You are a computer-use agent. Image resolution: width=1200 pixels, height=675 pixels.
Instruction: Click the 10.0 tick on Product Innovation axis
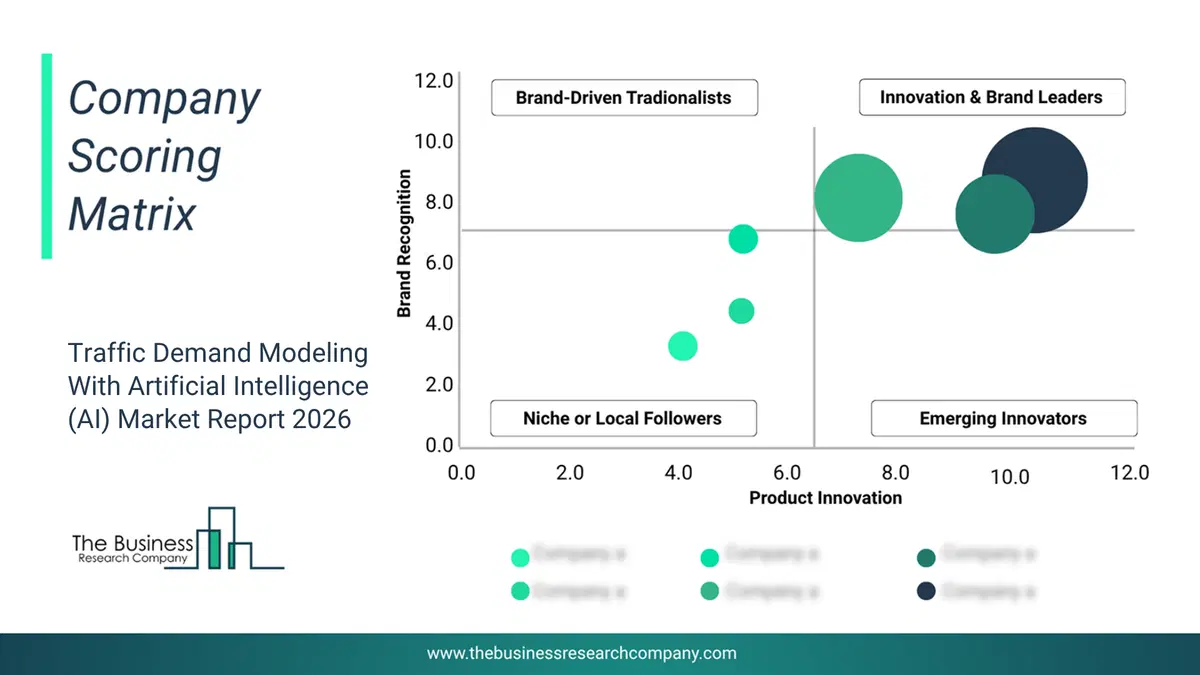1009,476
